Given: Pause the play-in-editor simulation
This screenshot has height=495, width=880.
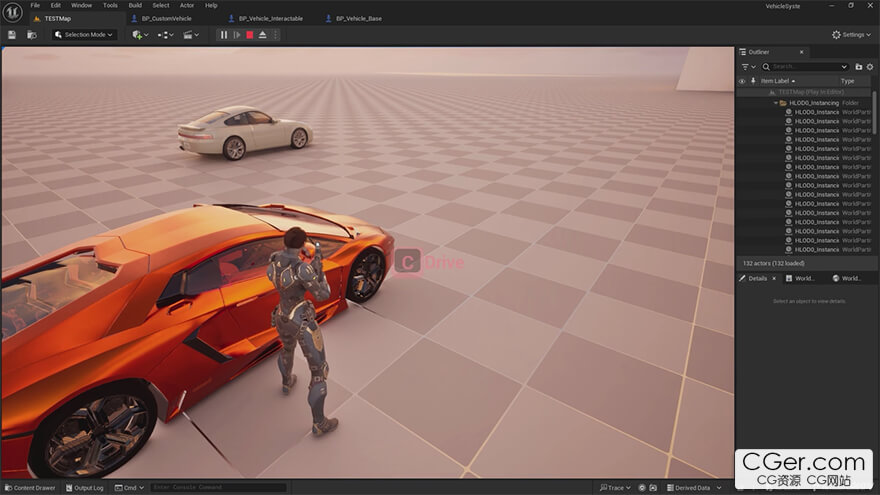Looking at the screenshot, I should click(224, 35).
